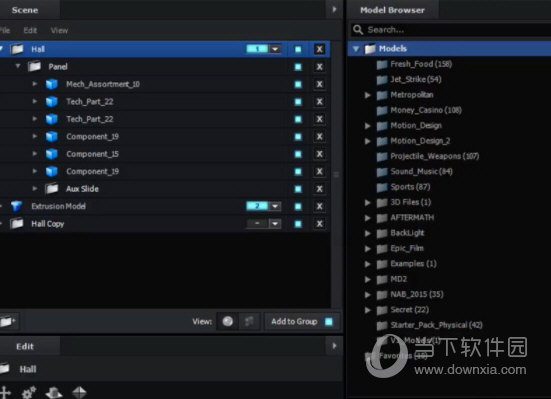Screen dimensions: 551x399
Task: Expand the Motion_Design folder
Action: 368,126
